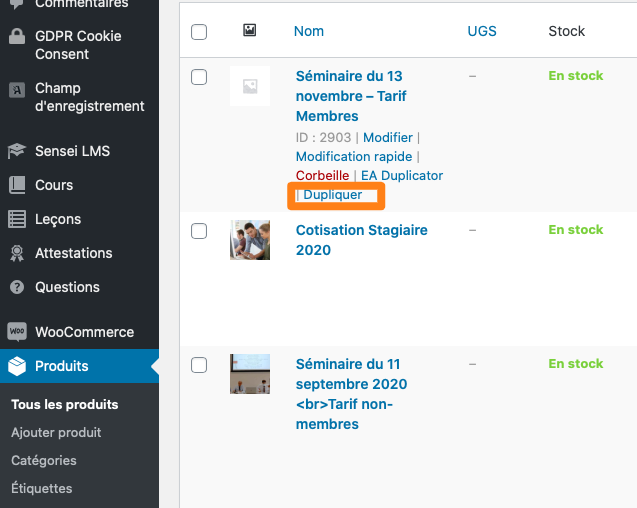Click the Cours book icon
This screenshot has height=508, width=637.
(17, 185)
